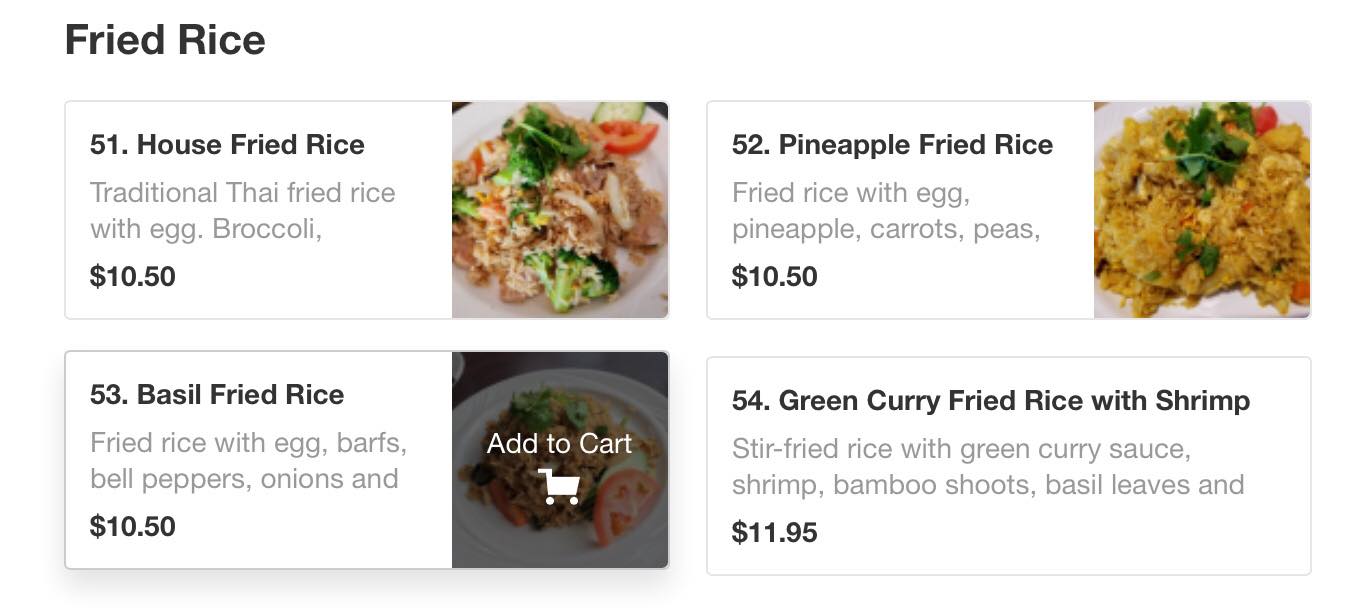Viewport: 1354px width, 615px height.
Task: Select the 51. House Fried Rice title
Action: click(x=227, y=145)
